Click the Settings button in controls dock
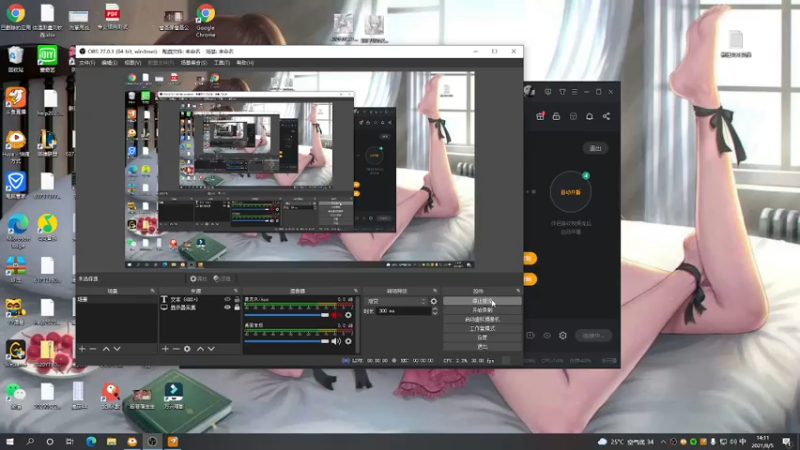This screenshot has width=800, height=450. click(482, 338)
